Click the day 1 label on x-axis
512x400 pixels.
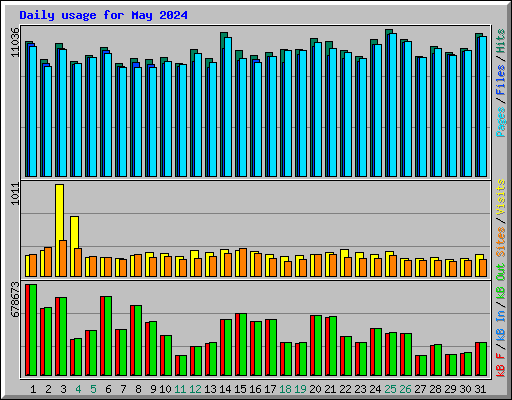tap(33, 389)
